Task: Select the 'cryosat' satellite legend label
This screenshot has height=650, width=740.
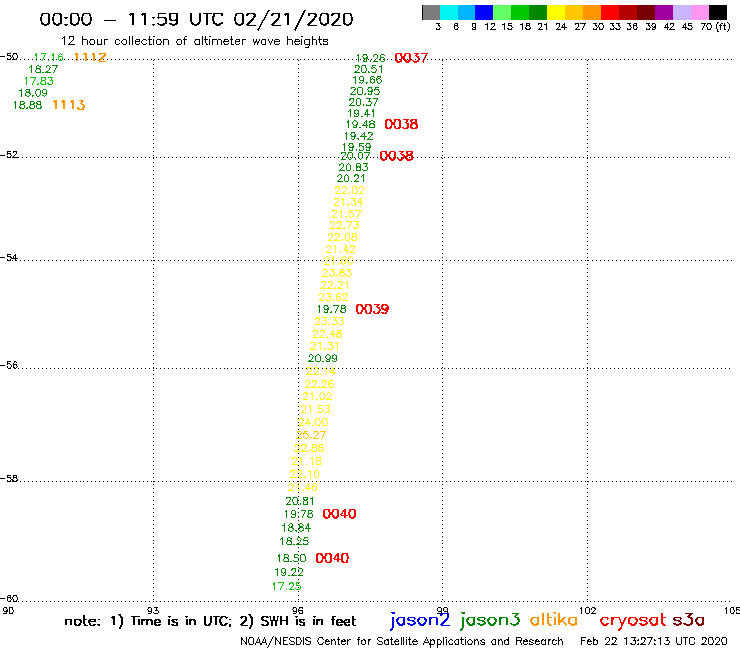Action: [633, 620]
